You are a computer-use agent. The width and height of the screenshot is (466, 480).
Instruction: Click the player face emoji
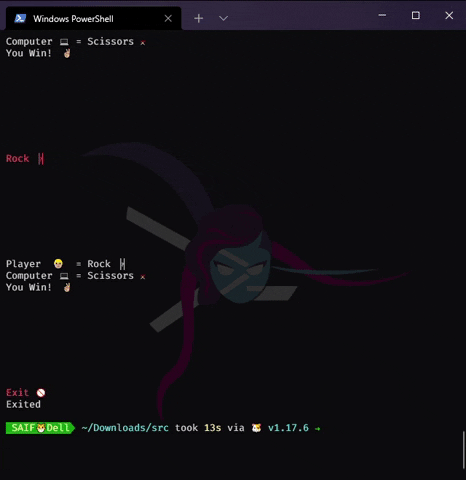click(x=58, y=264)
